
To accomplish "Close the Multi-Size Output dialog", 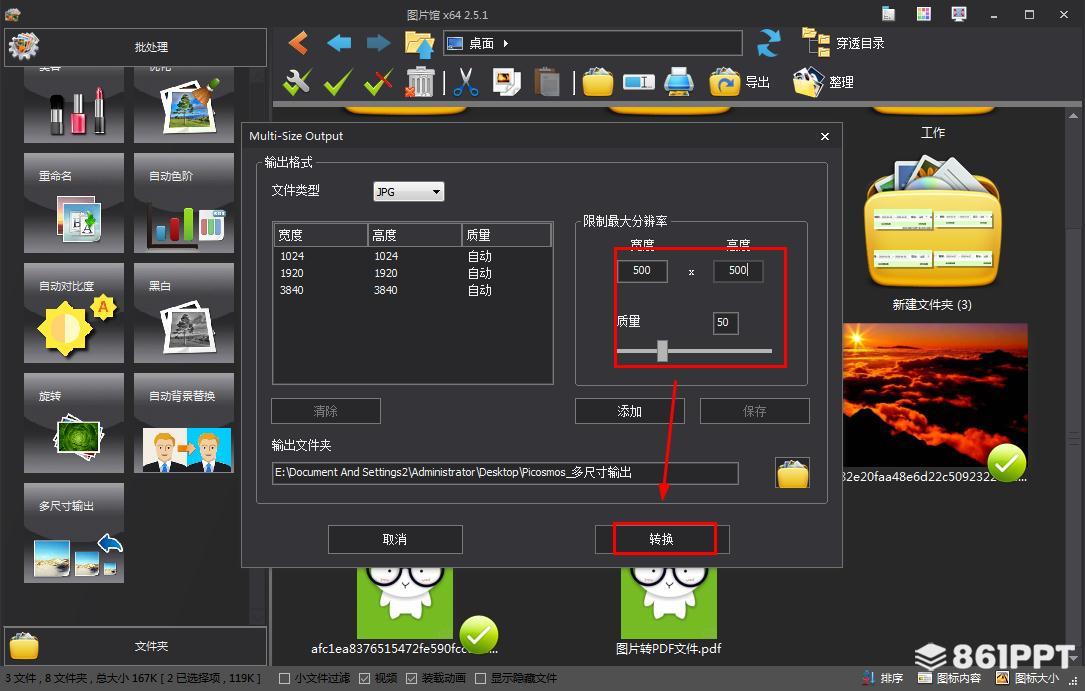I will (825, 136).
